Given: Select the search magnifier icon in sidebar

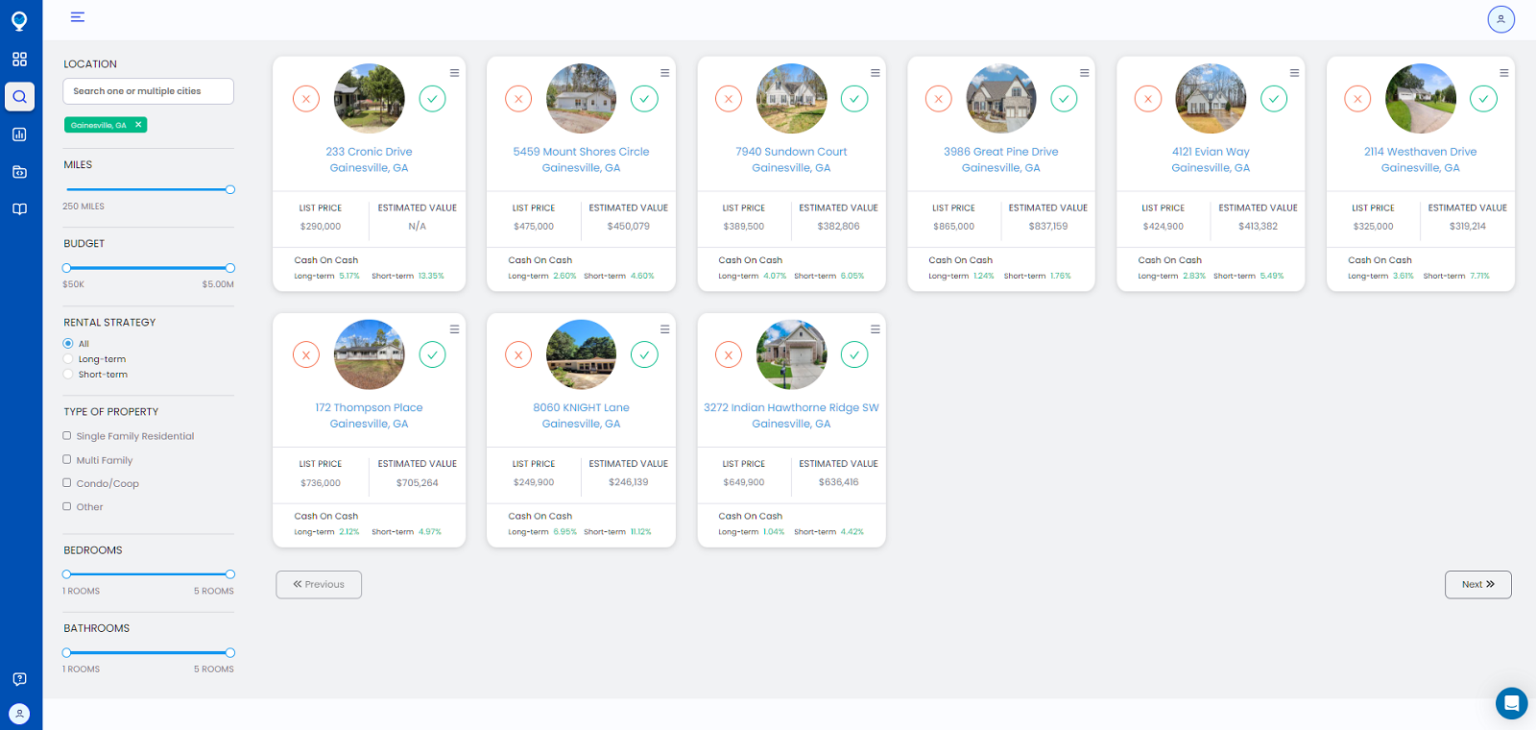Looking at the screenshot, I should tap(19, 96).
